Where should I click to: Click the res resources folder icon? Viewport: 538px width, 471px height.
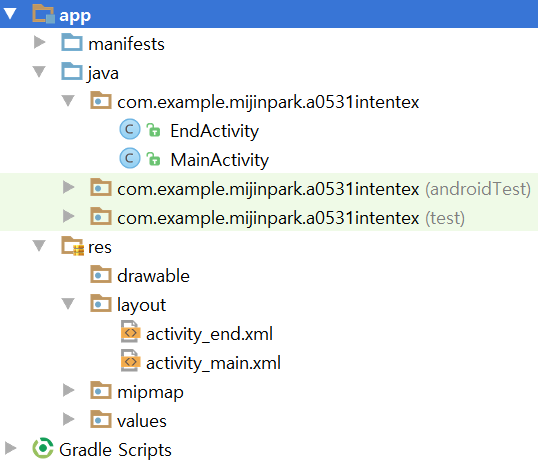(72, 246)
